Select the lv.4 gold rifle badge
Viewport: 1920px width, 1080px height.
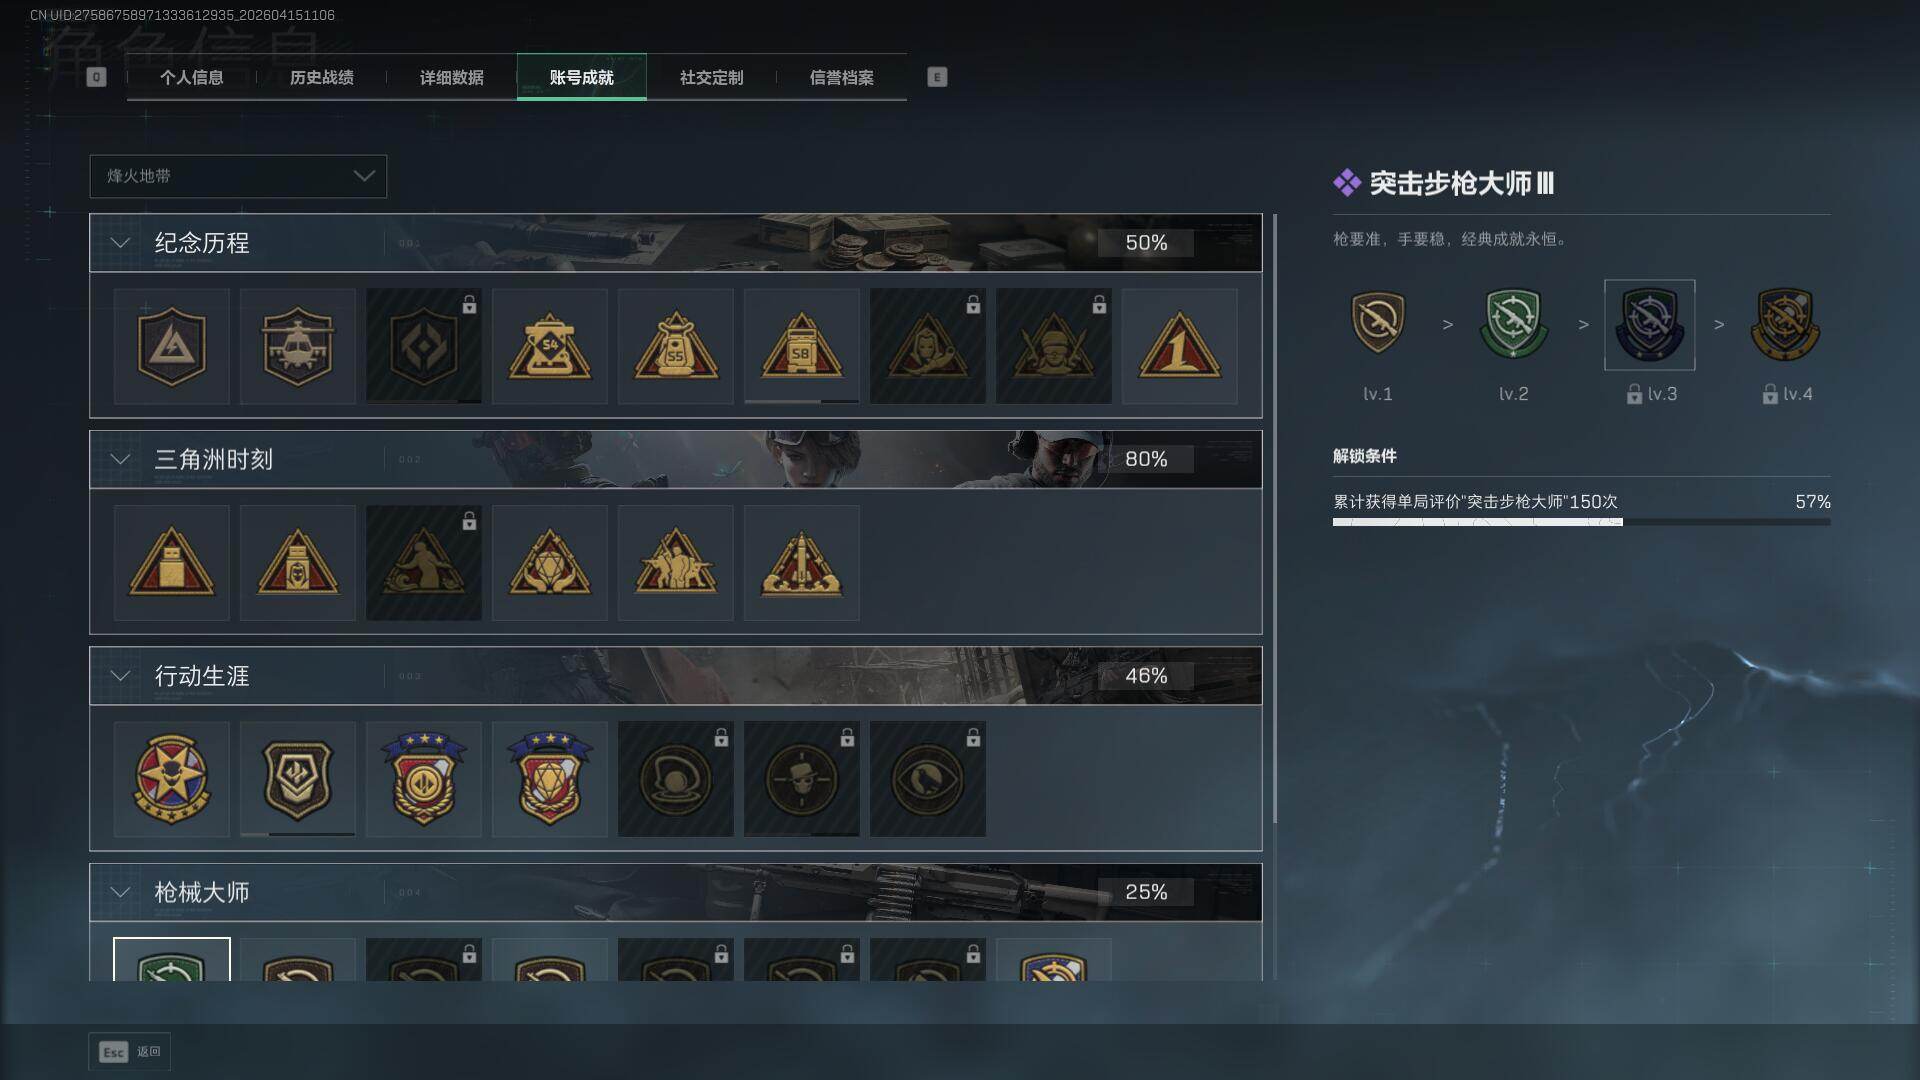(1785, 325)
